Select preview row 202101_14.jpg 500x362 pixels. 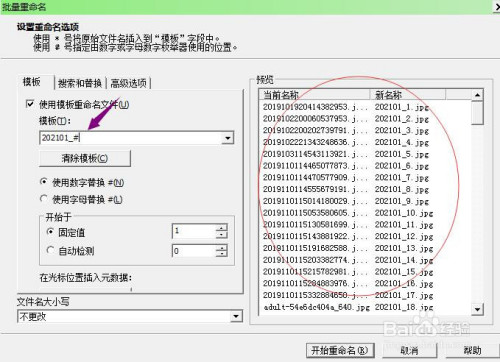click(x=365, y=260)
